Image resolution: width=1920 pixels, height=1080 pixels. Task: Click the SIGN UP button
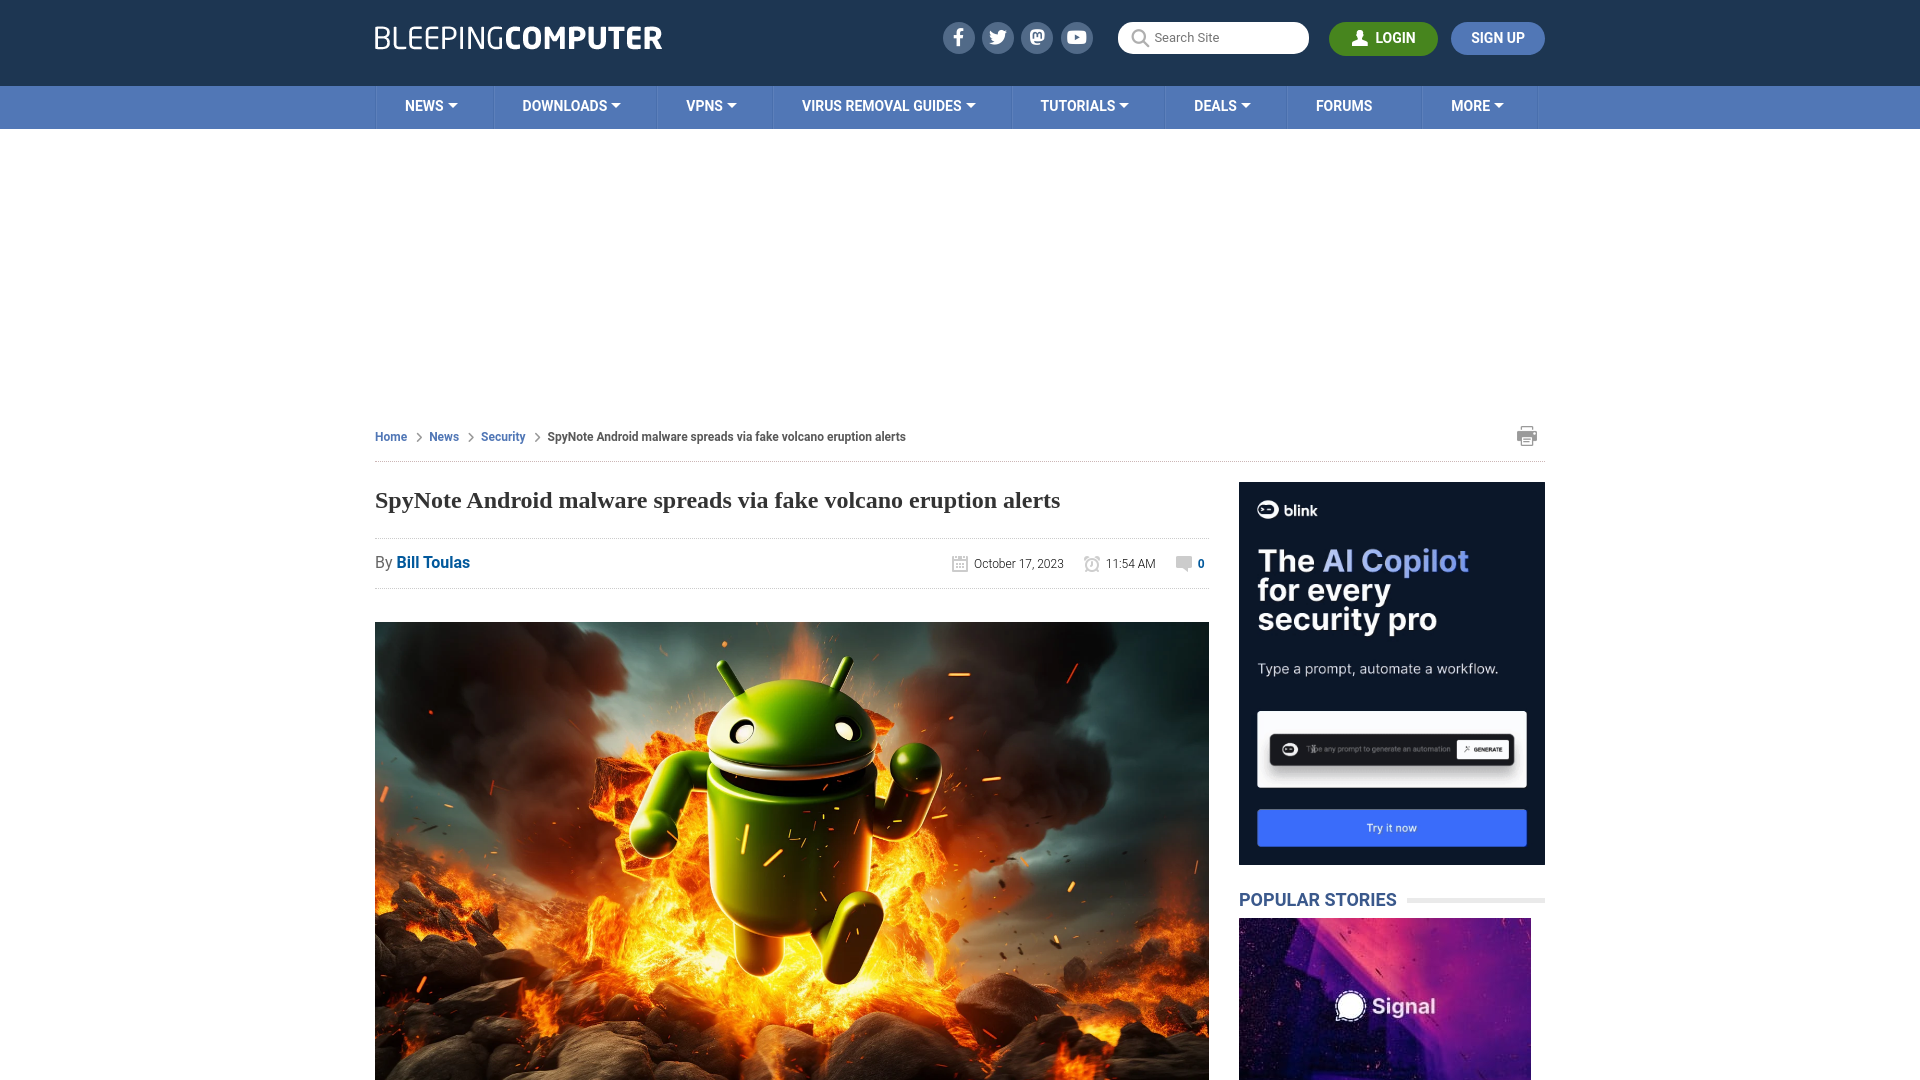tap(1498, 38)
